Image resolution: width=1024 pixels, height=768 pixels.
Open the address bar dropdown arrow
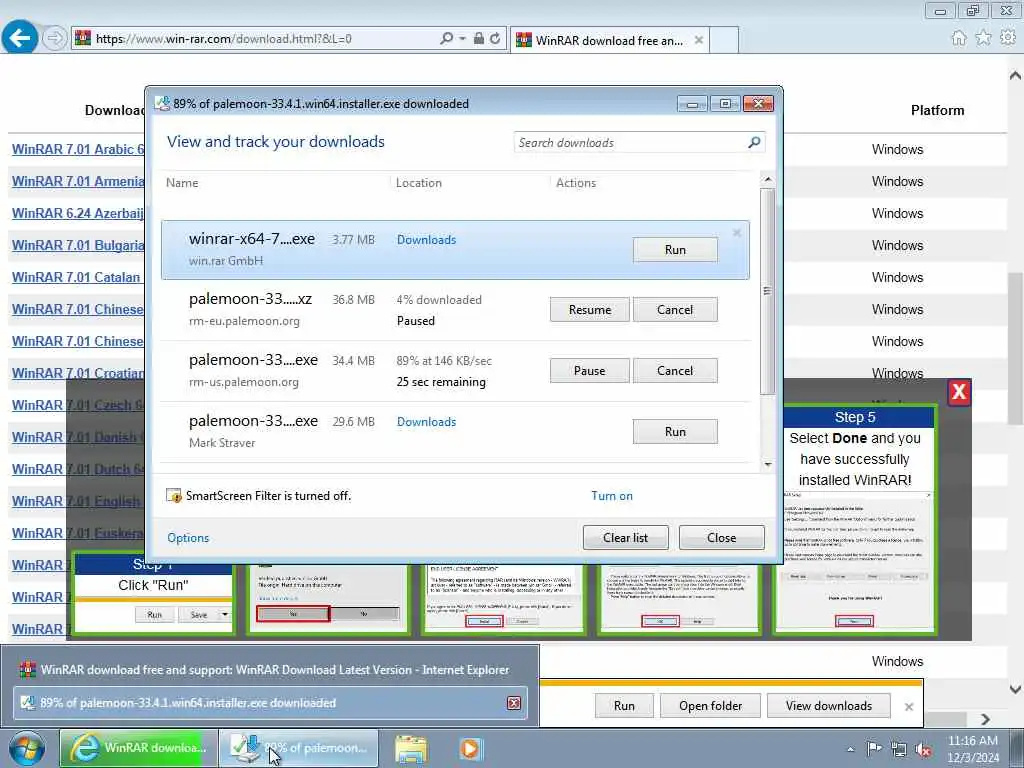(462, 39)
